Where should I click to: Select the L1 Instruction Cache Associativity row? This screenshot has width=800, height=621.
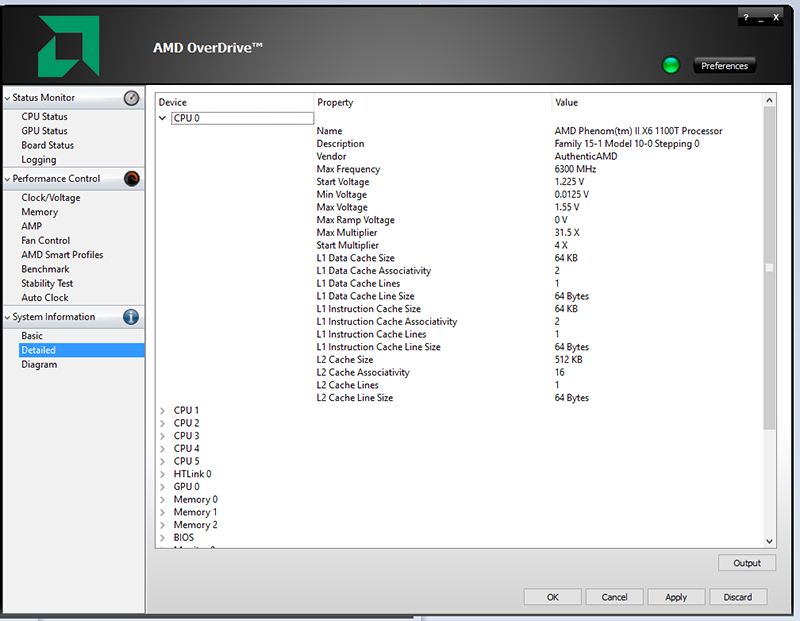point(387,321)
